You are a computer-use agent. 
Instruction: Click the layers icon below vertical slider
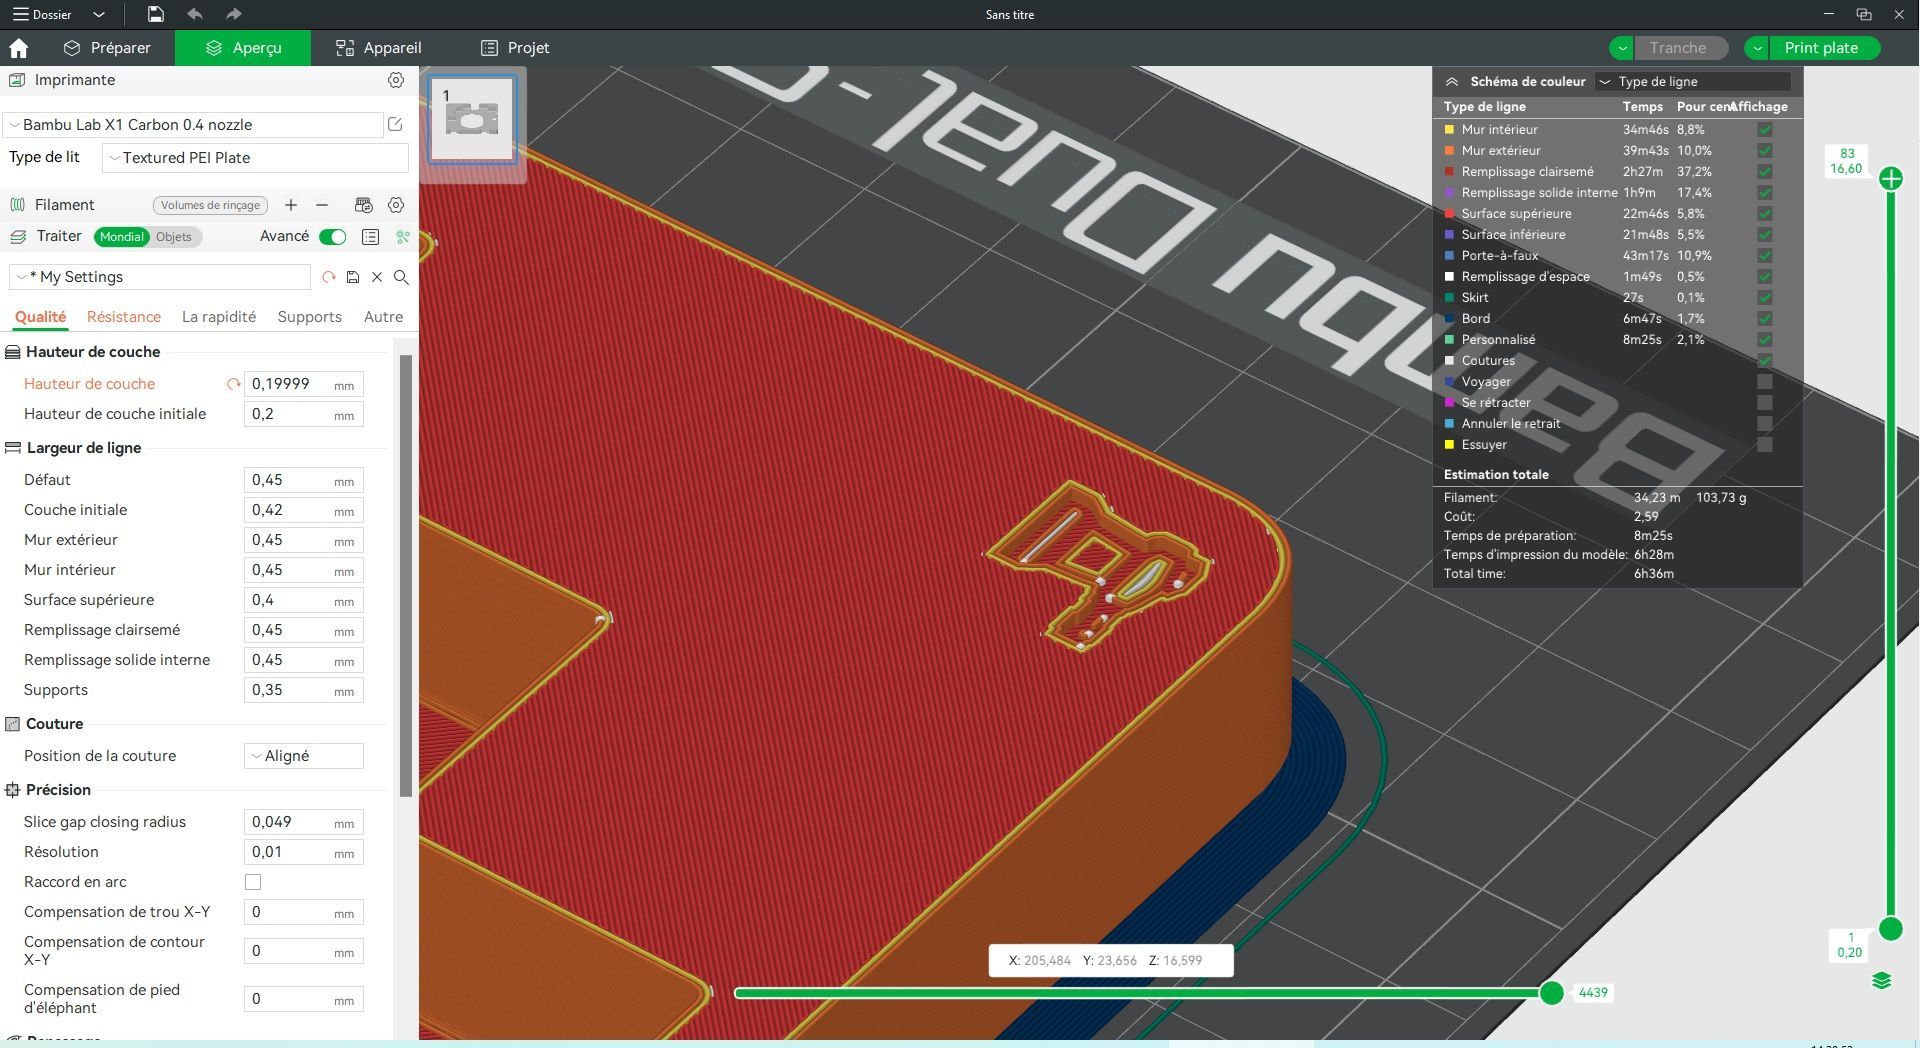tap(1881, 981)
